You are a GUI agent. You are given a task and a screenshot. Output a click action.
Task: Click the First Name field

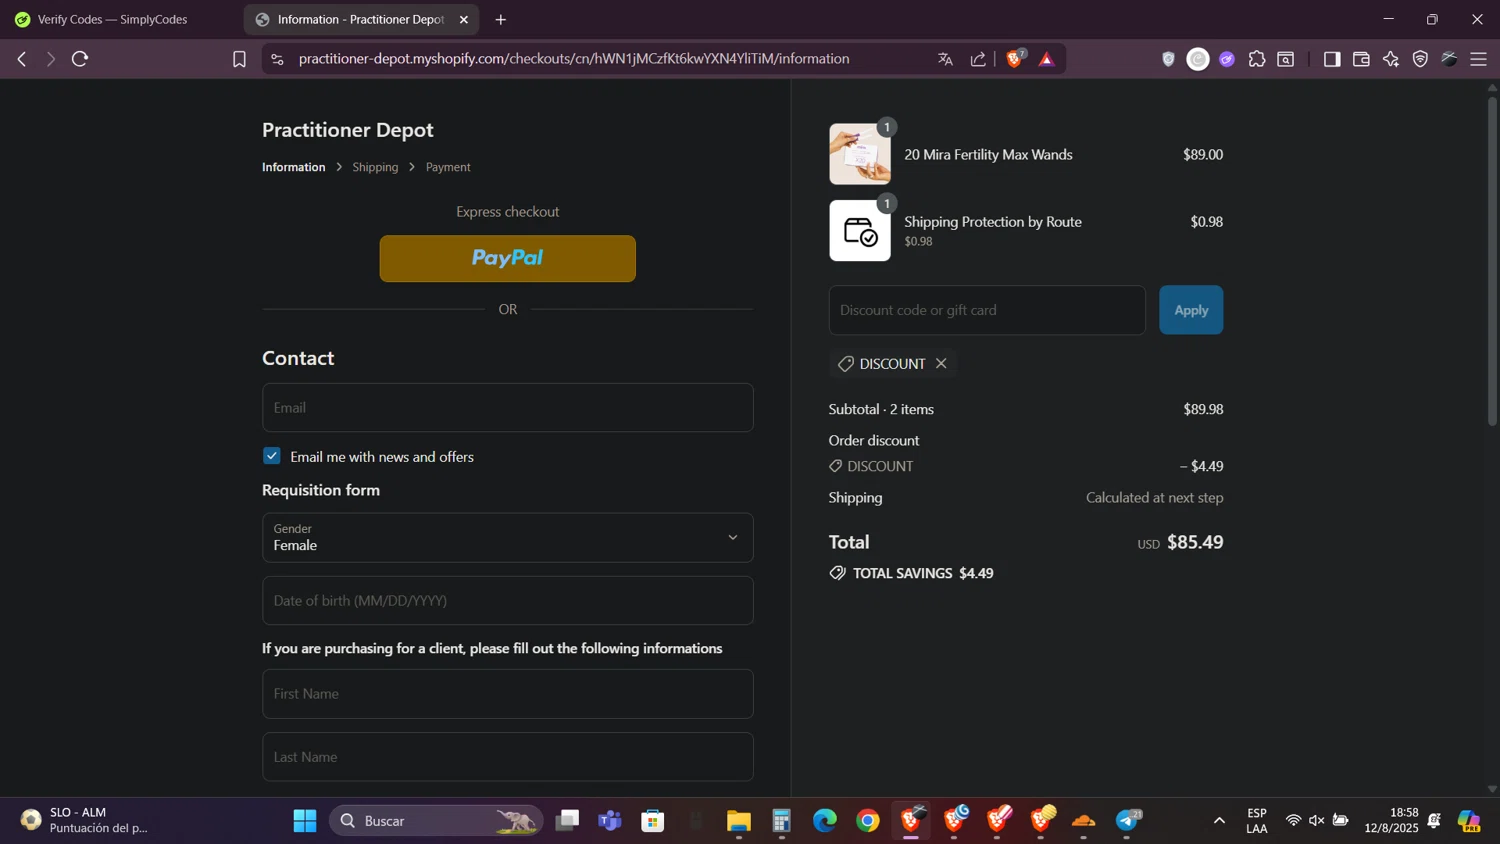(507, 693)
